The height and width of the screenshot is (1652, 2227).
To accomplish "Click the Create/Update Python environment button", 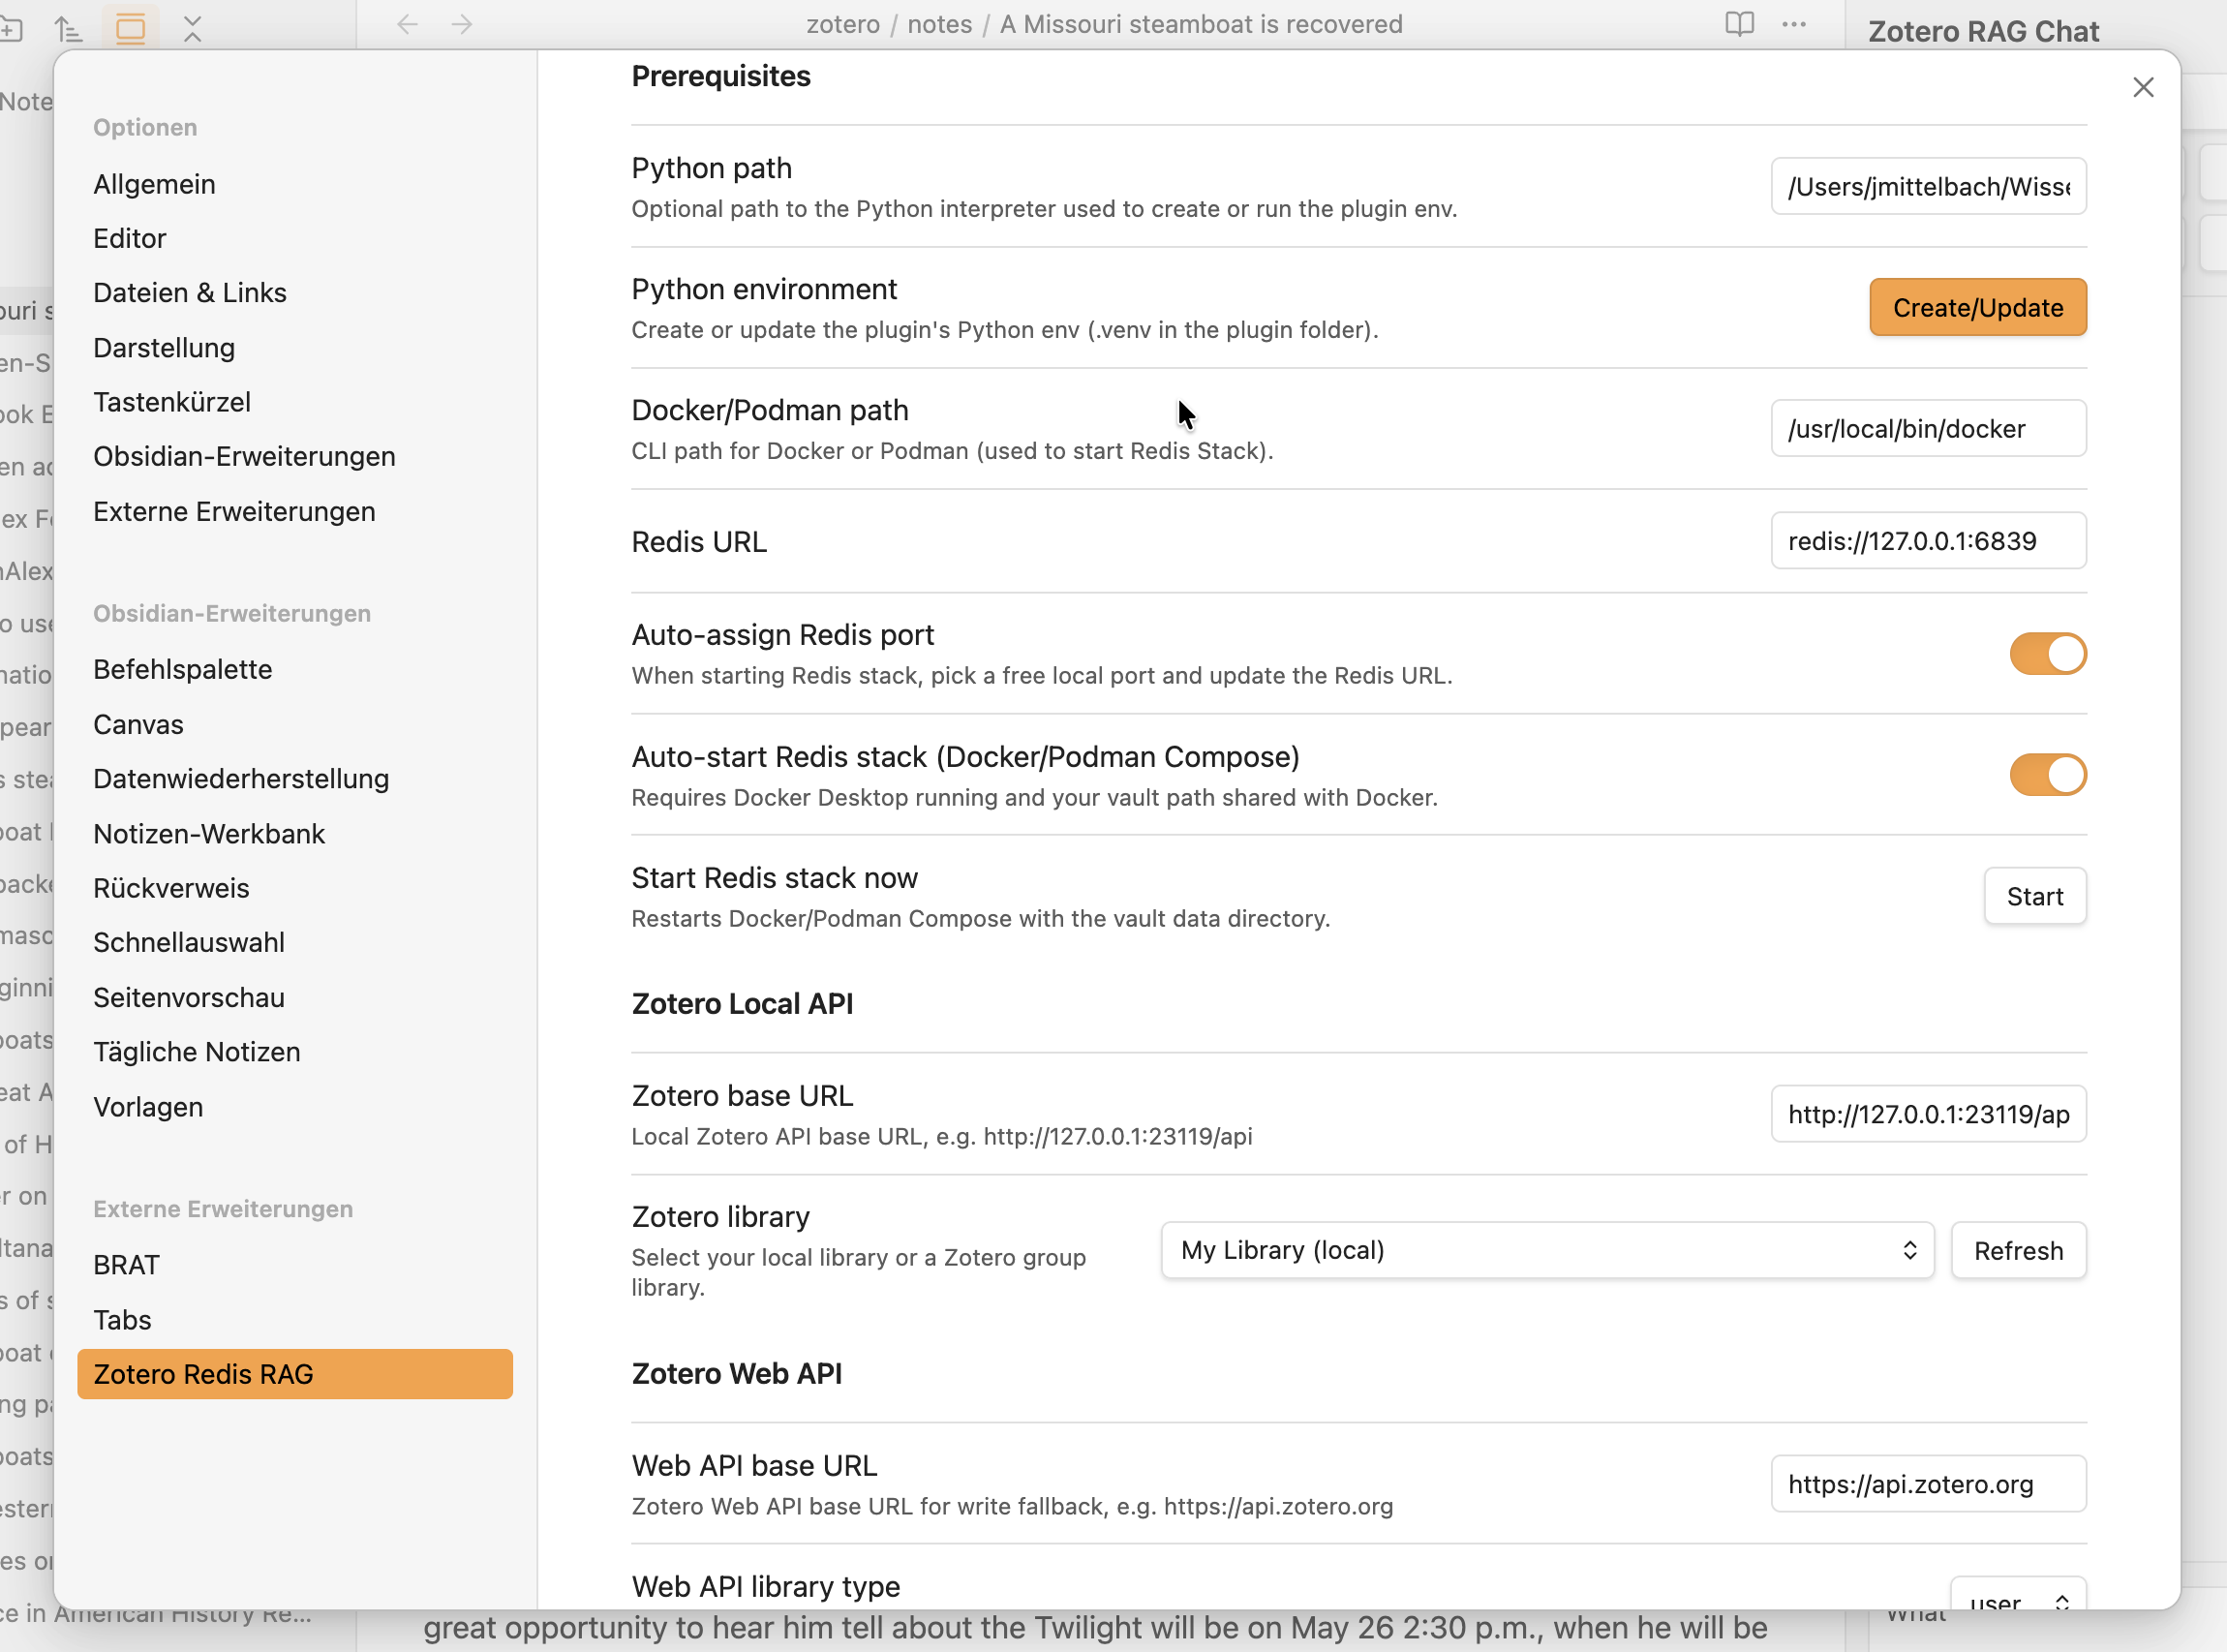I will [1977, 307].
